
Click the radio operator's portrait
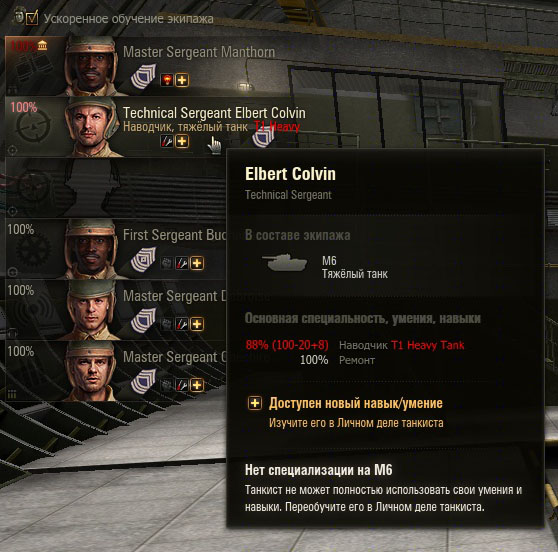pyautogui.click(x=92, y=310)
